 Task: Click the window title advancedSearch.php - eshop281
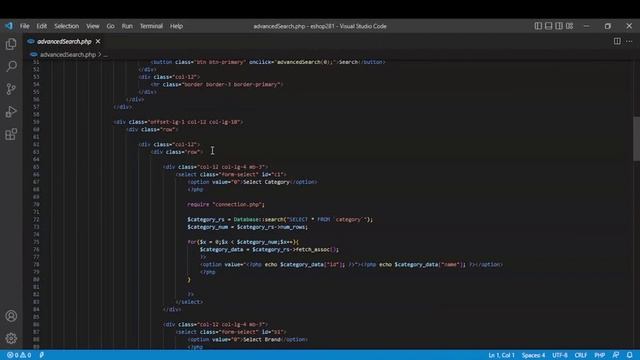[320, 26]
